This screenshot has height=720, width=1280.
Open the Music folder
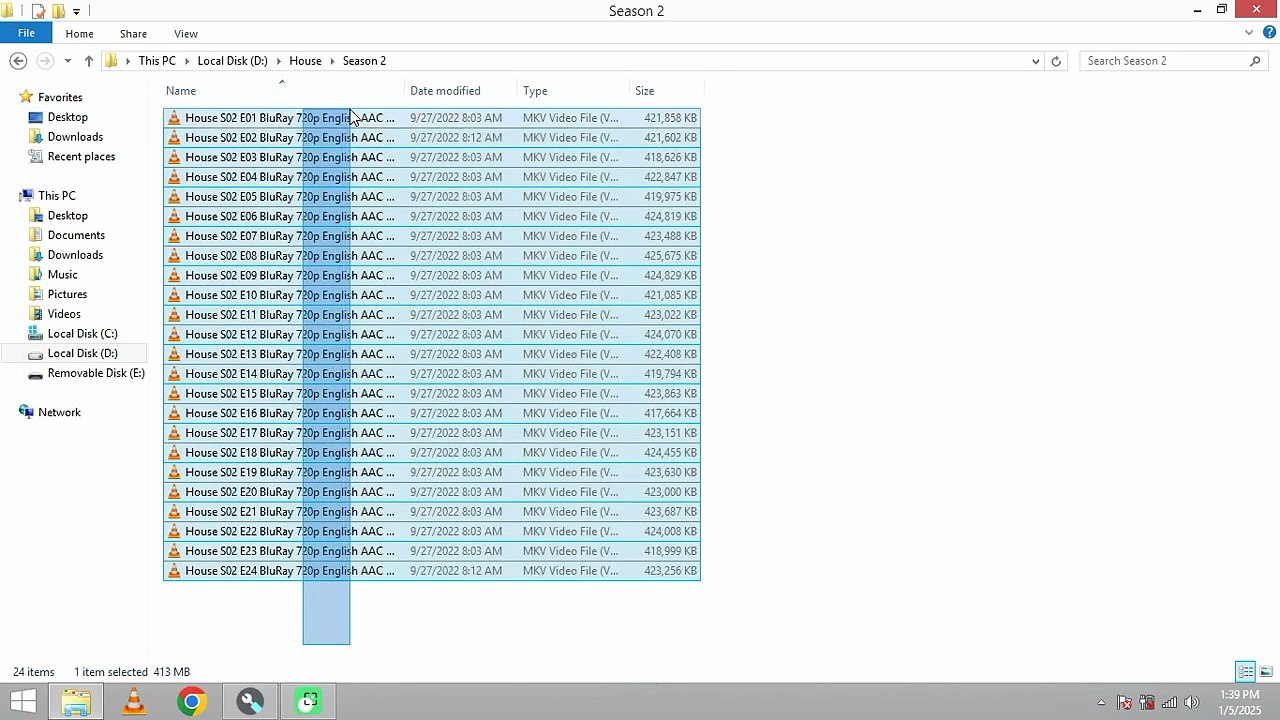(62, 275)
